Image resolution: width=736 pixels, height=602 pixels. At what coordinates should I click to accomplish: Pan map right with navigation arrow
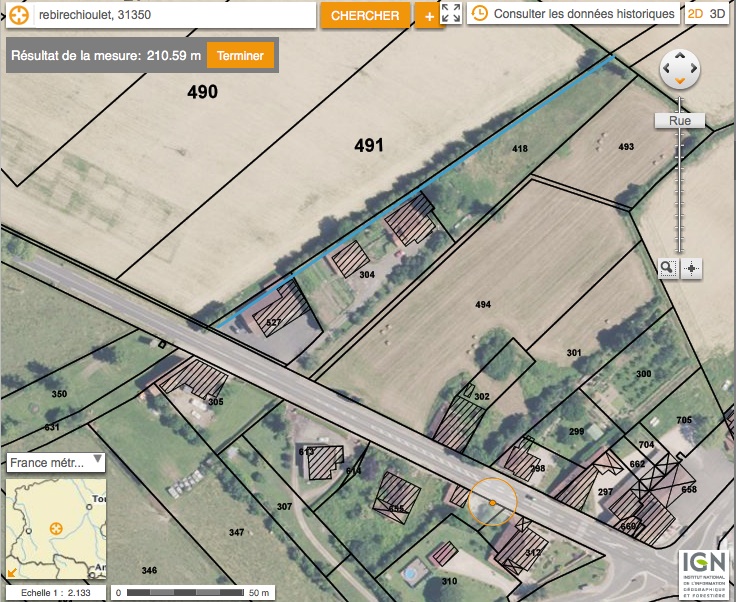(x=694, y=69)
